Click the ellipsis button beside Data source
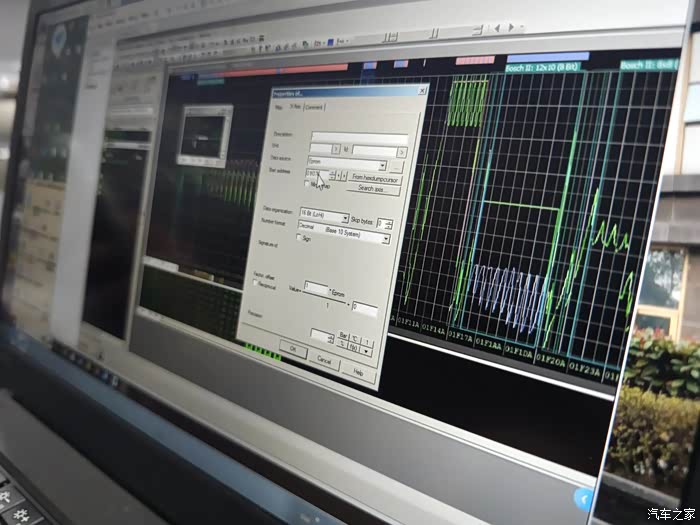Viewport: 700px width, 525px height. 396,167
